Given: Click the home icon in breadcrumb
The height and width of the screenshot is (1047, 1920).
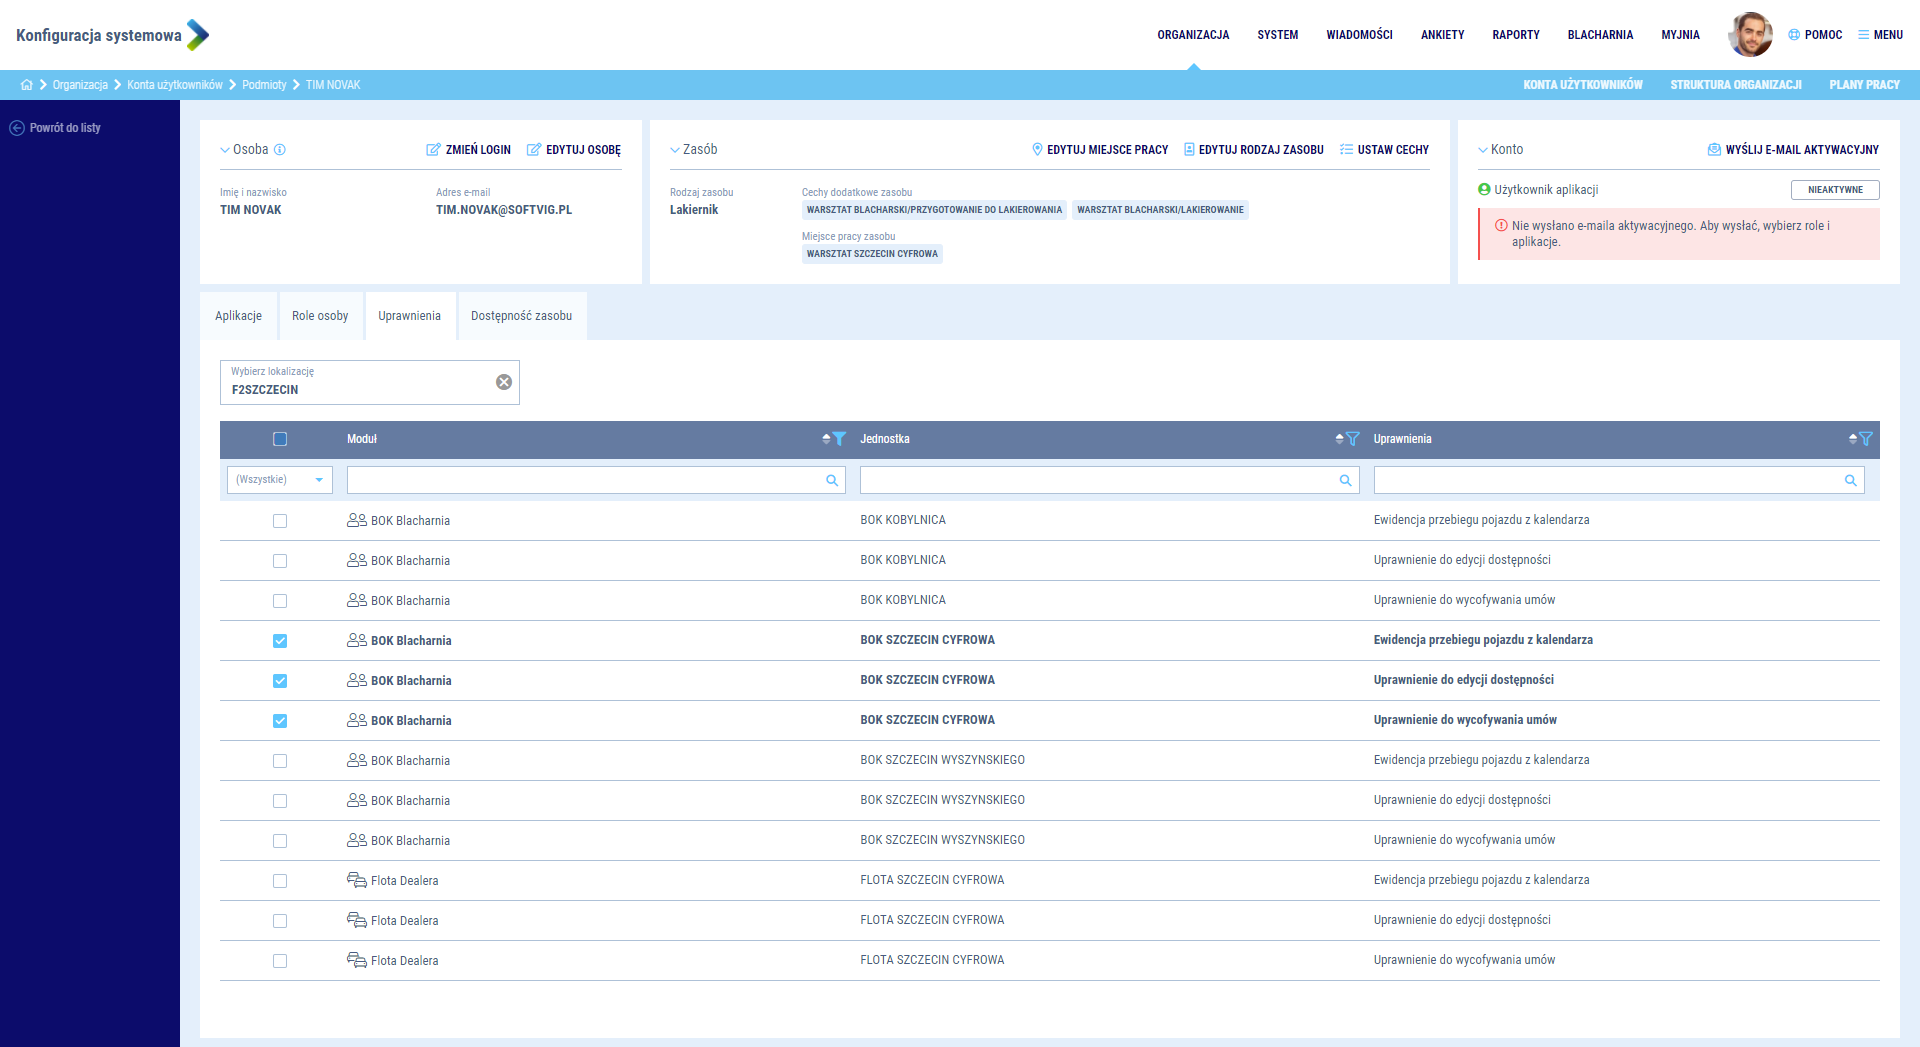Looking at the screenshot, I should [x=26, y=85].
